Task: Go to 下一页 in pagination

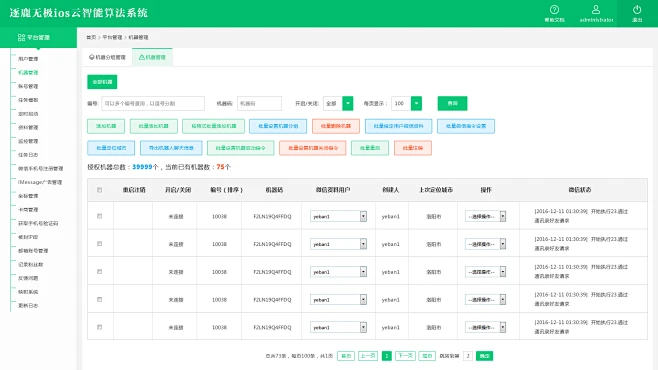Action: tap(405, 356)
